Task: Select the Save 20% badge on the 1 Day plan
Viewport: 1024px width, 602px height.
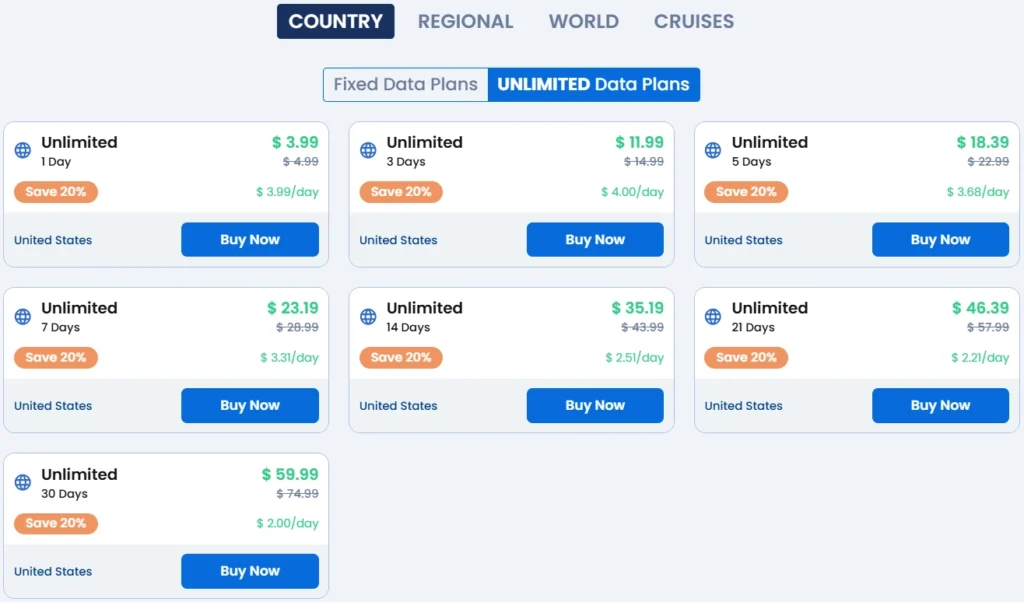Action: (55, 191)
